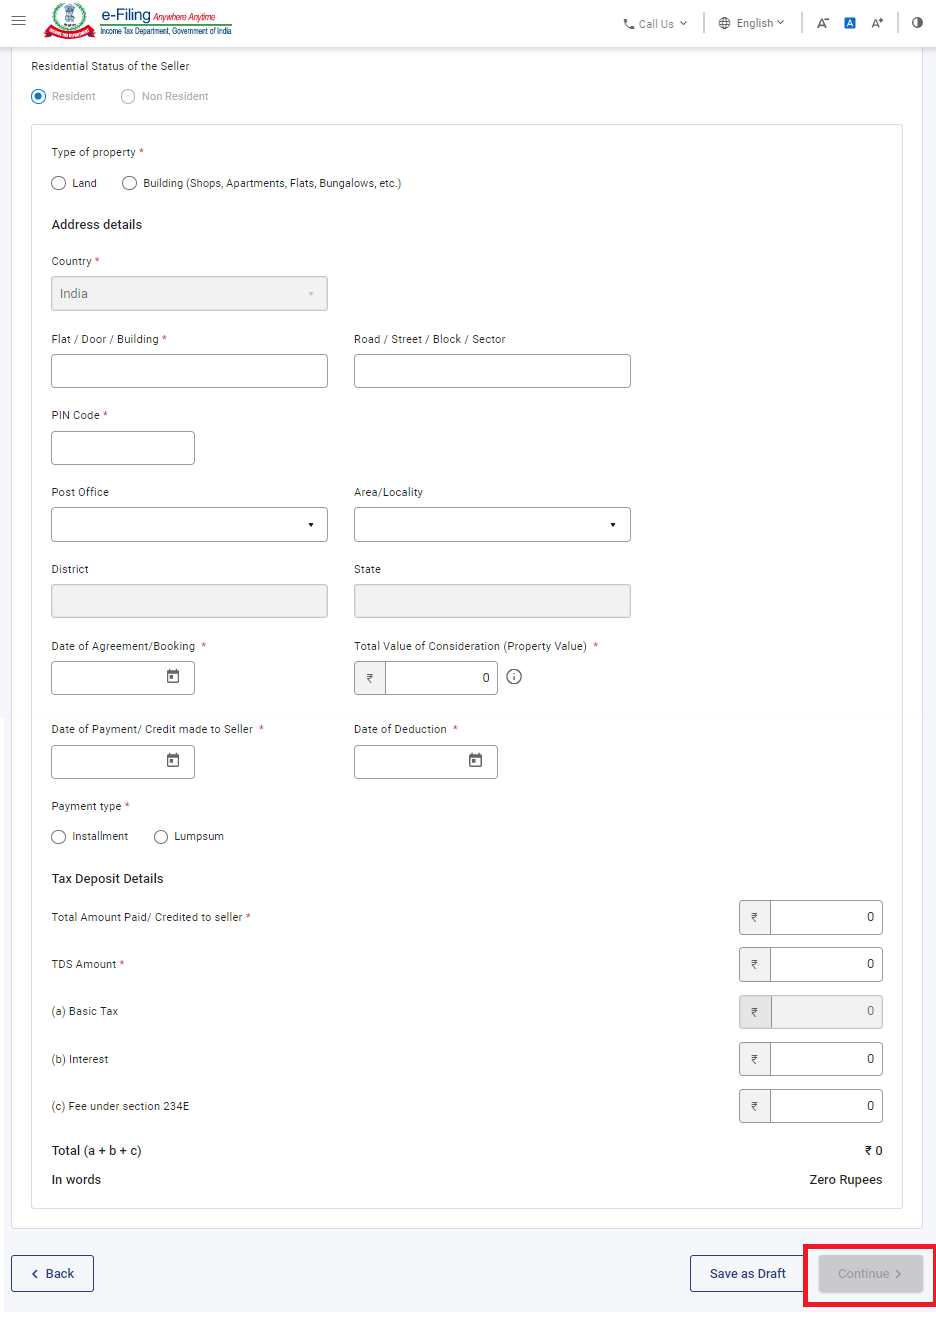936x1336 pixels.
Task: Open calendar for Date of Deduction
Action: (475, 761)
